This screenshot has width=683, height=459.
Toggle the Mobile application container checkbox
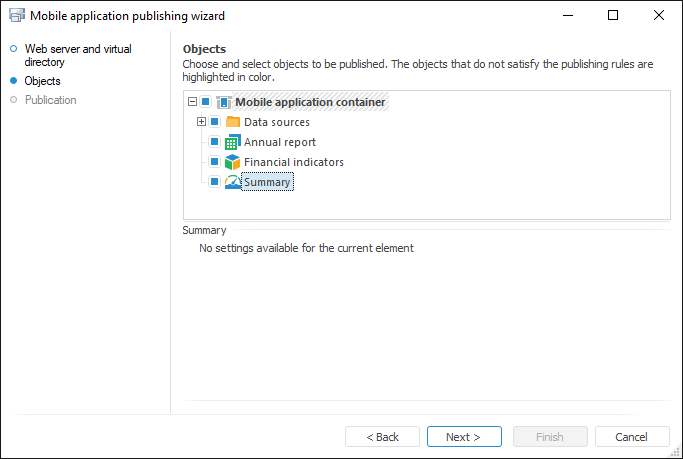[x=206, y=102]
